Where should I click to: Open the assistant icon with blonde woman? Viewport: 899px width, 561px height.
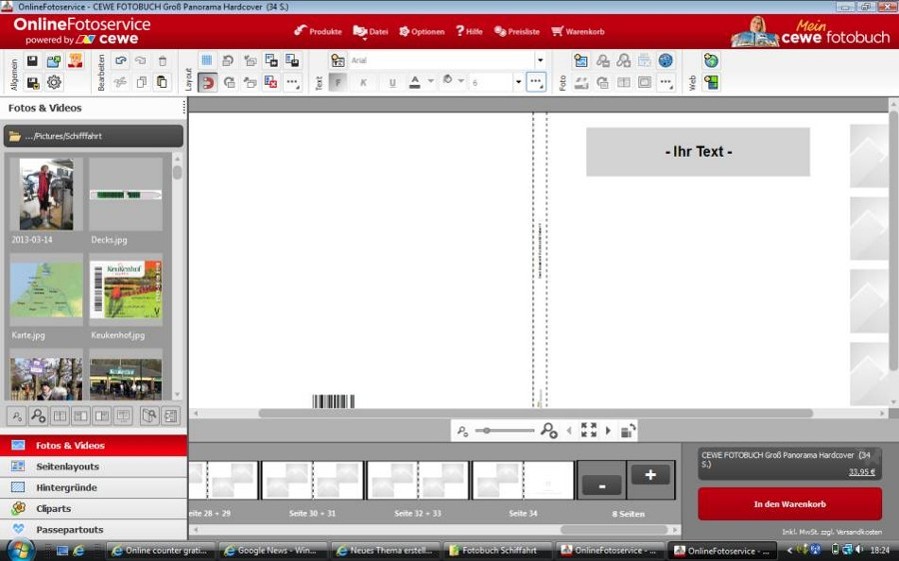tap(75, 61)
